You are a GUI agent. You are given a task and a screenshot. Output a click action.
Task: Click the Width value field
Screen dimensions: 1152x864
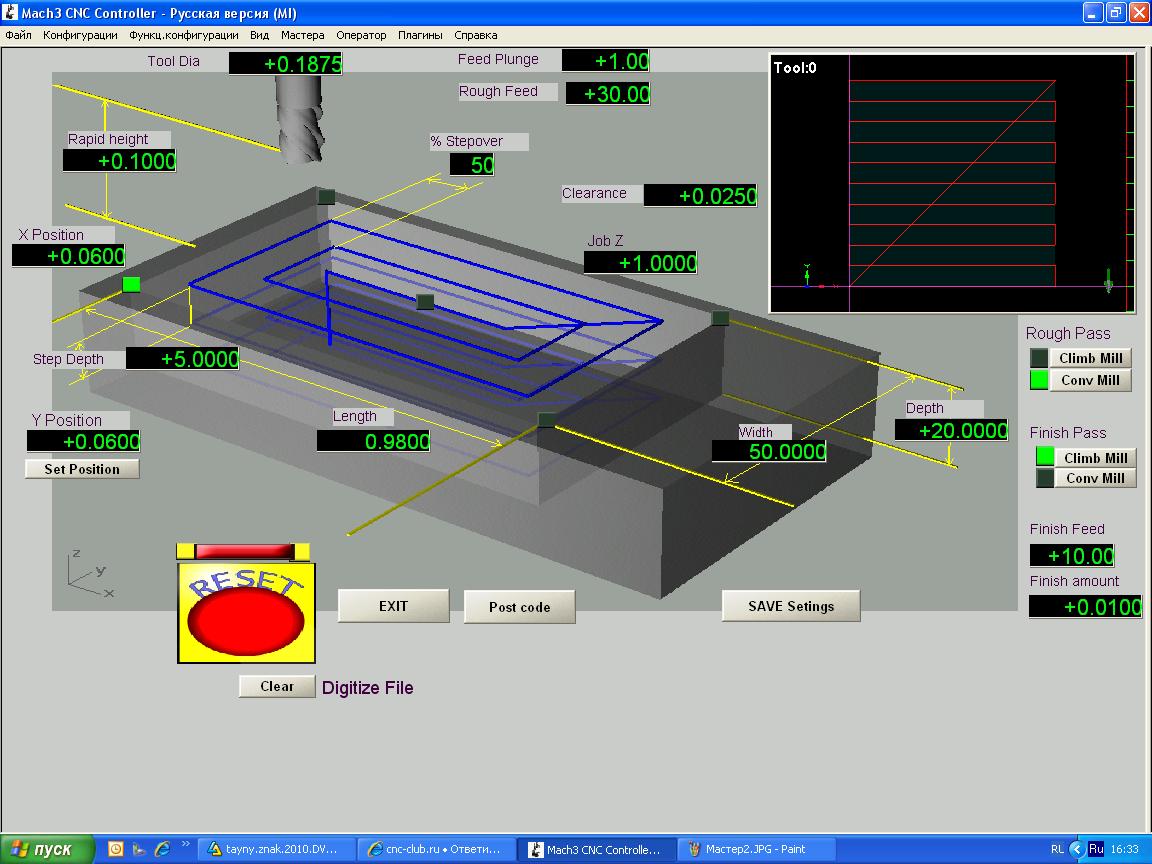(x=769, y=451)
